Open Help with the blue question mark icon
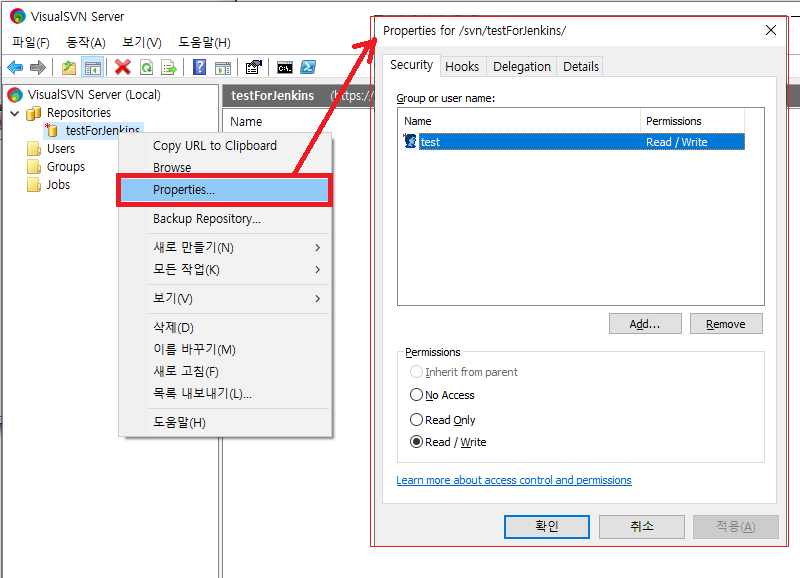Image resolution: width=800 pixels, height=578 pixels. (199, 67)
